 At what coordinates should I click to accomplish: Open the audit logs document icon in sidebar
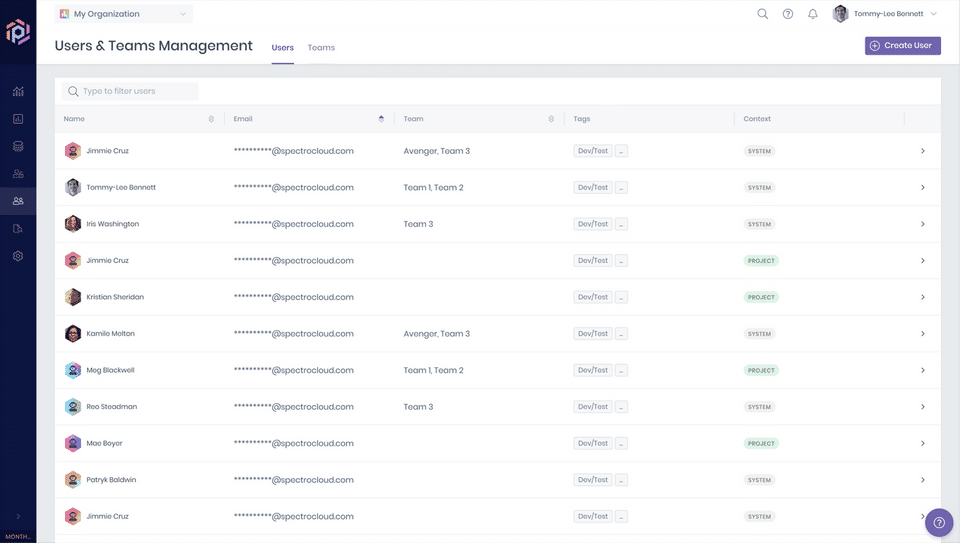(x=18, y=228)
